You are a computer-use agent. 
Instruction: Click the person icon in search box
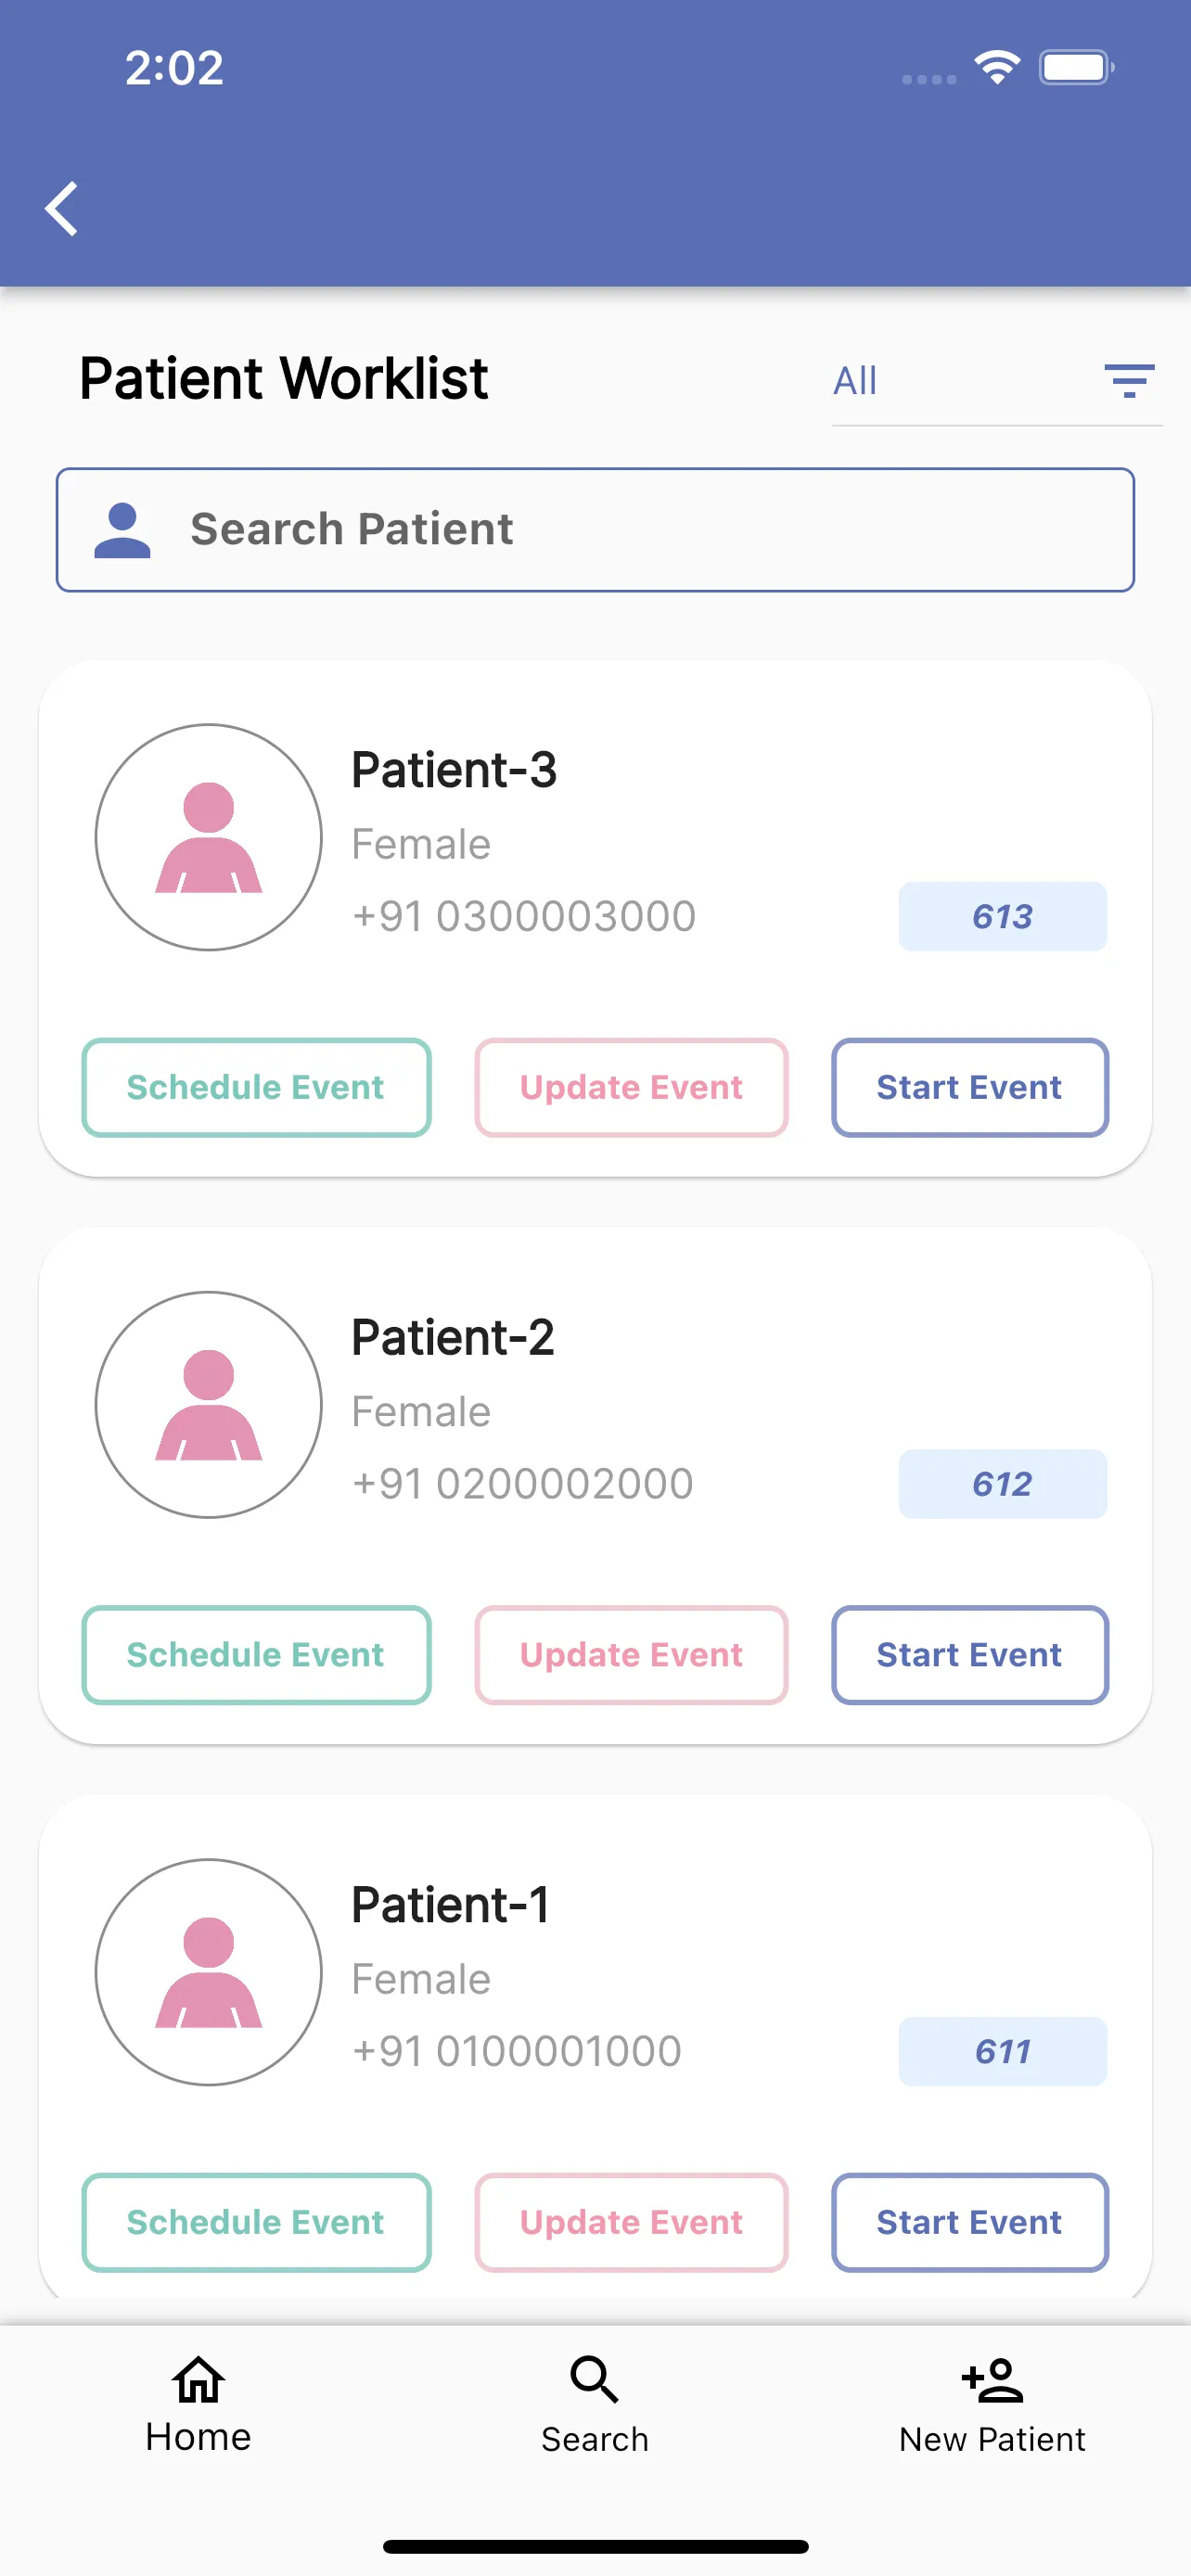[122, 530]
